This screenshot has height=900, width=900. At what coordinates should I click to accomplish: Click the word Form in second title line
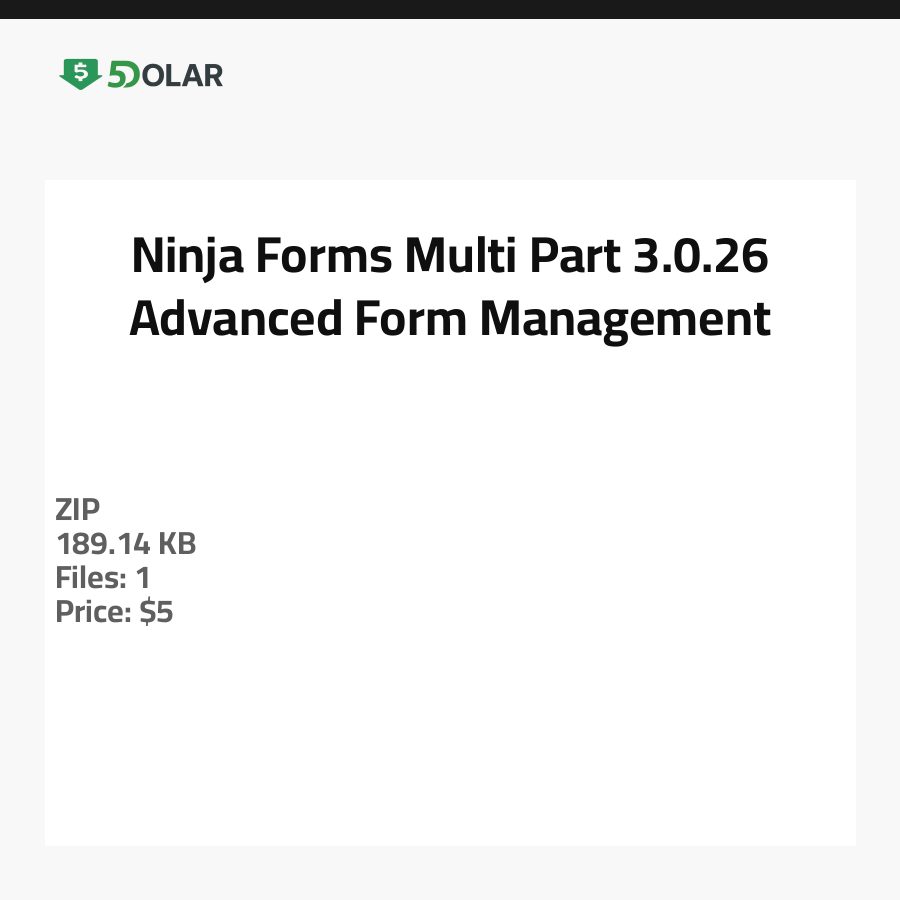(x=411, y=320)
